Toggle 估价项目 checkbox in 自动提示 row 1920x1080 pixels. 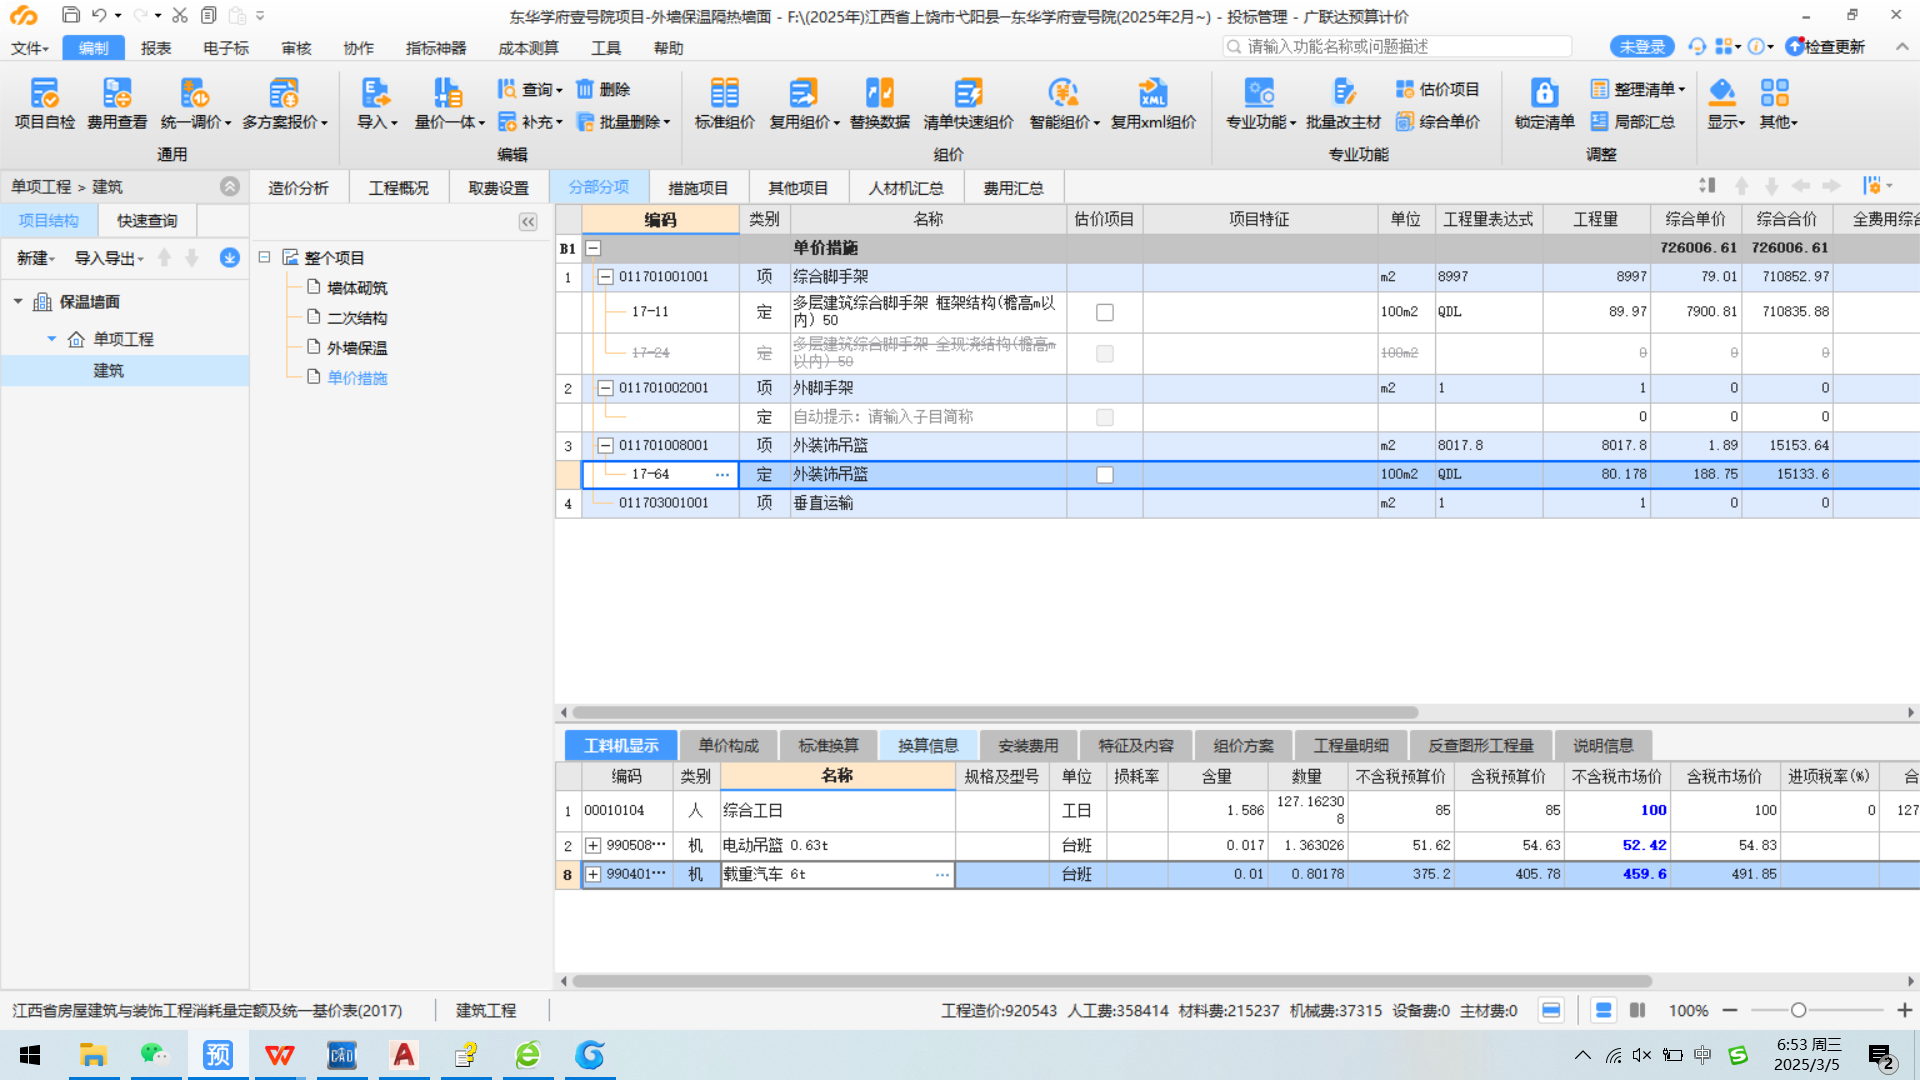pos(1105,417)
